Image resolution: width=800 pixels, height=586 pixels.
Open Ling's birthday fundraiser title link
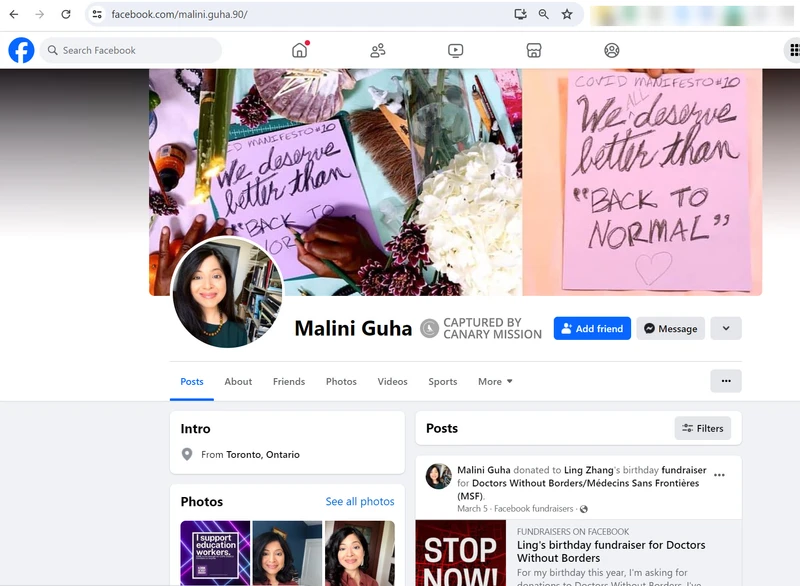coord(611,551)
